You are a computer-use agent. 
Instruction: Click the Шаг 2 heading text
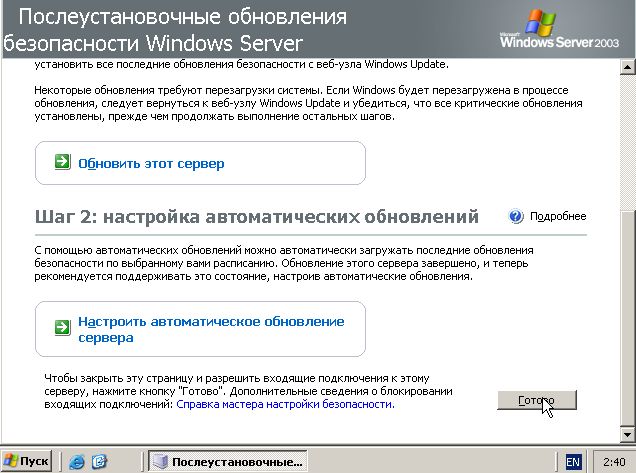click(257, 217)
